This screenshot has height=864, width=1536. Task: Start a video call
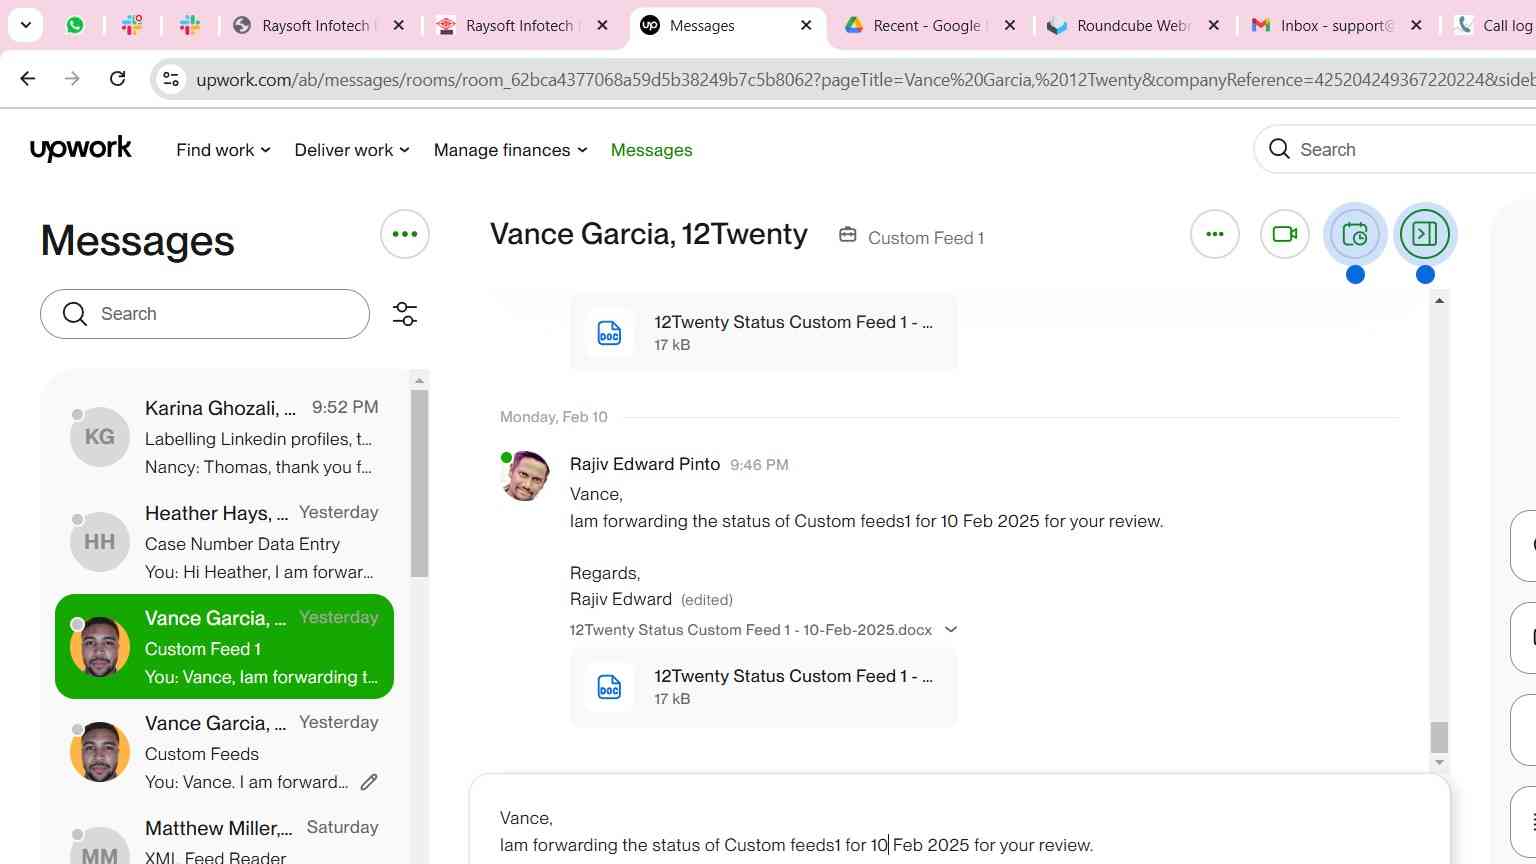[x=1285, y=234]
